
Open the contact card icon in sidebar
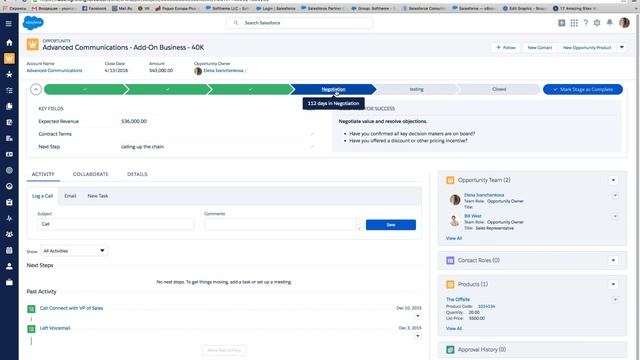[9, 154]
